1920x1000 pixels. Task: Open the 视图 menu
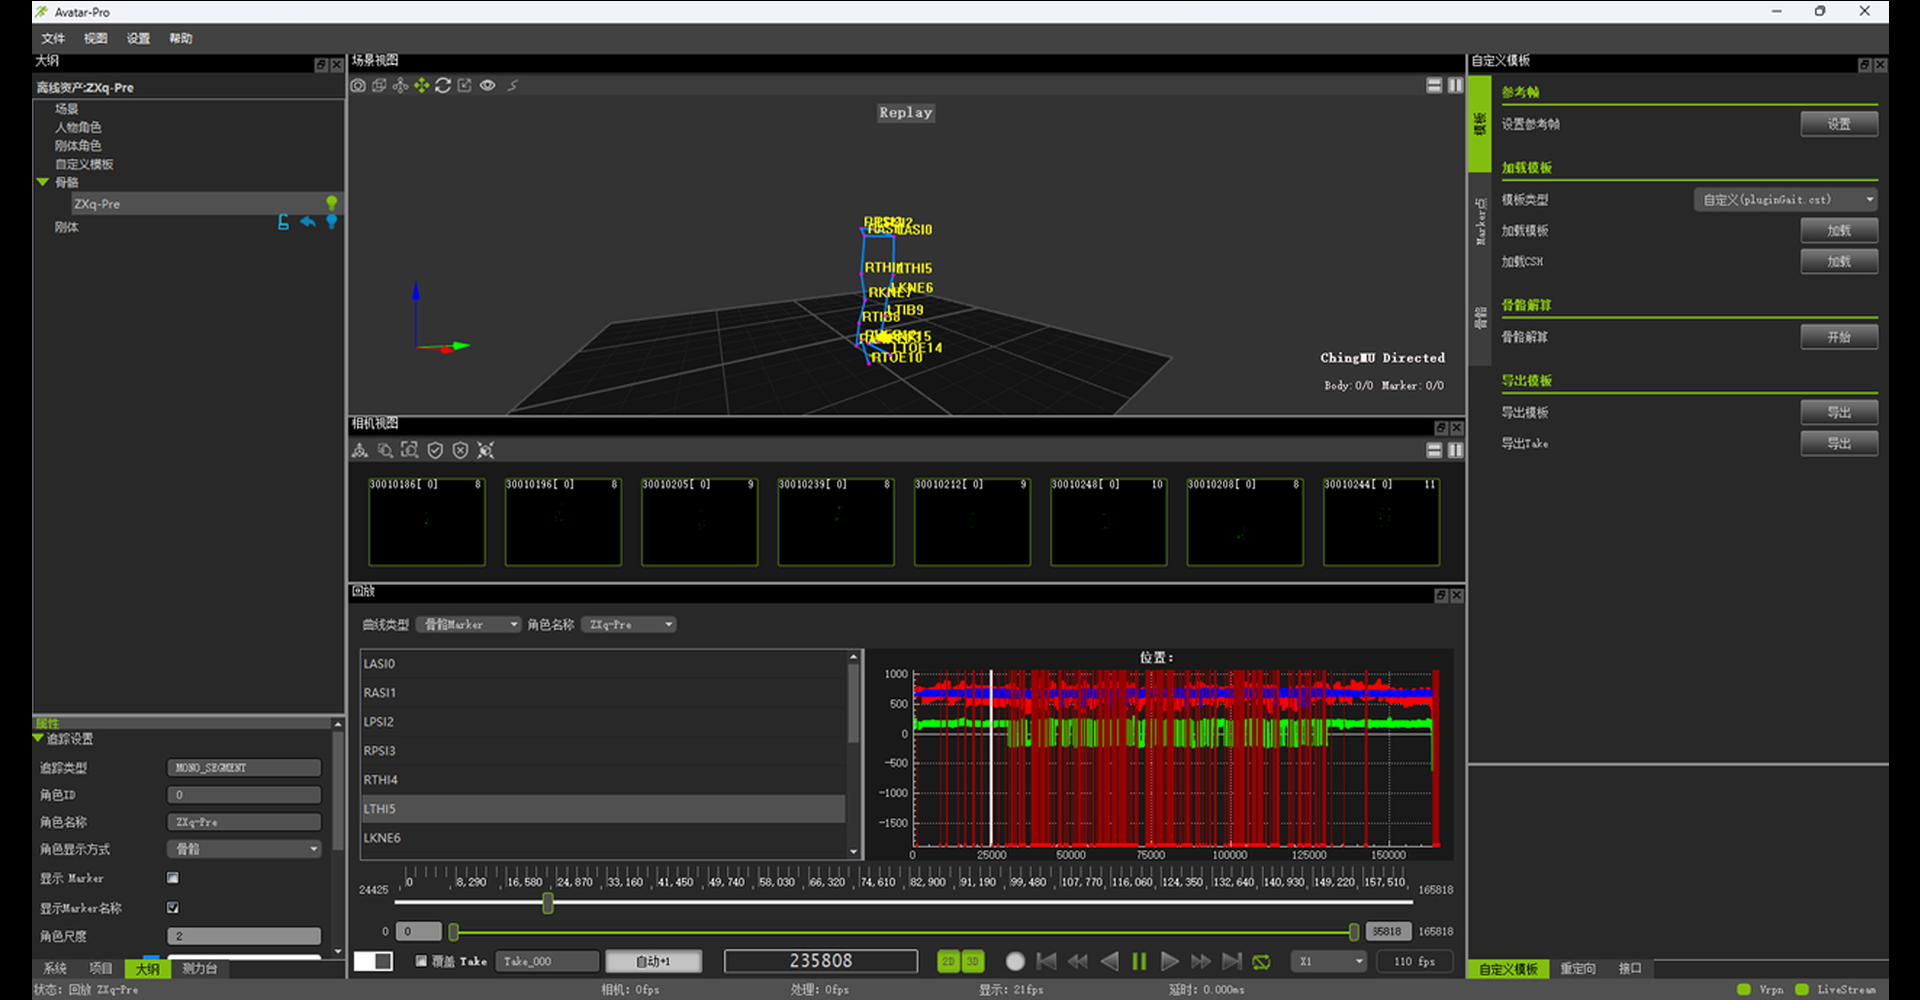point(95,38)
